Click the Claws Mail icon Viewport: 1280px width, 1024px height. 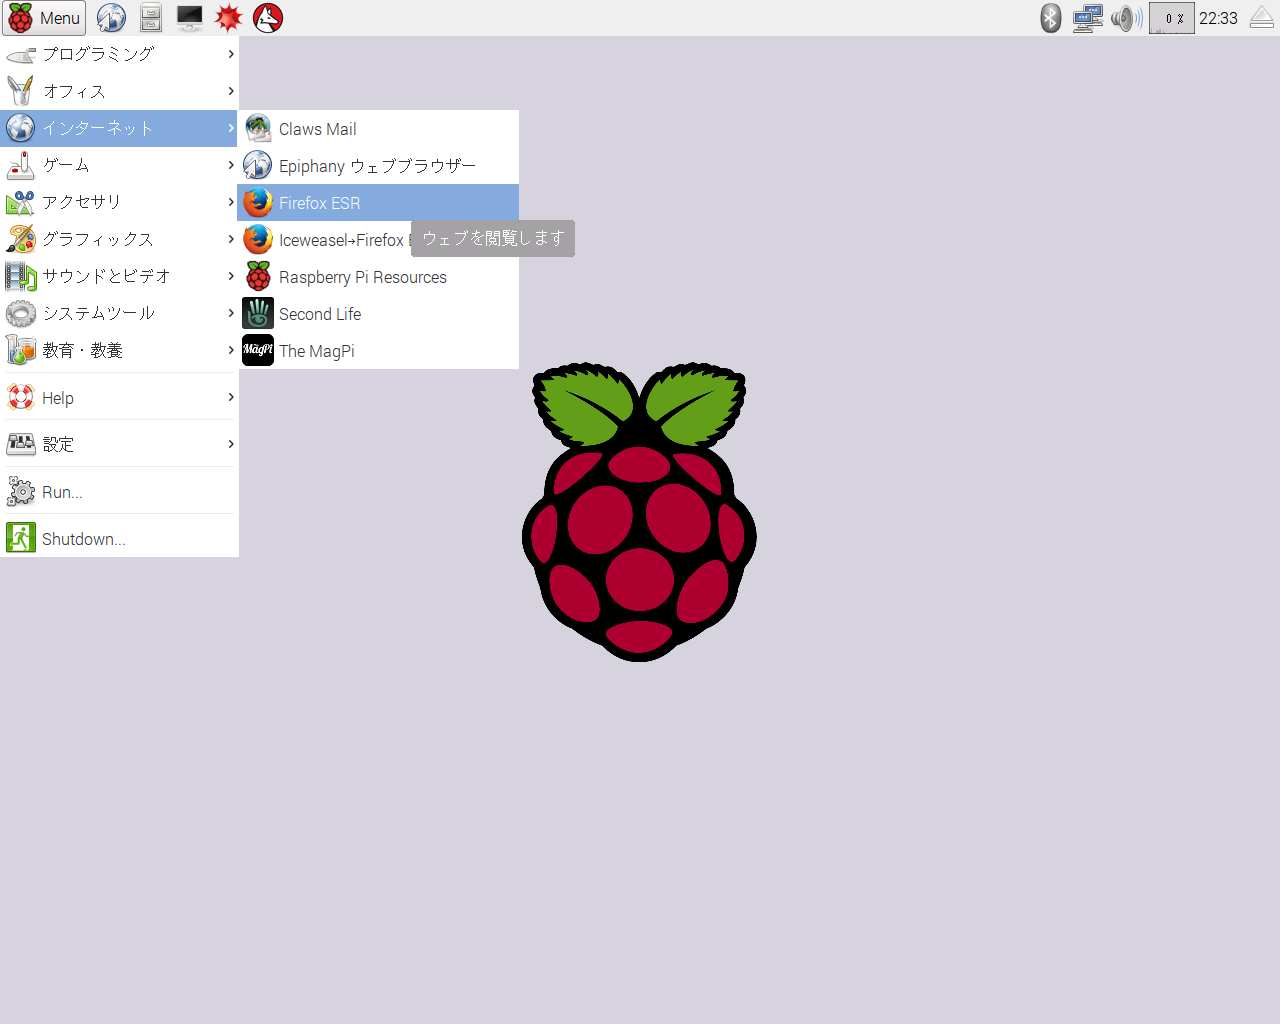tap(258, 129)
